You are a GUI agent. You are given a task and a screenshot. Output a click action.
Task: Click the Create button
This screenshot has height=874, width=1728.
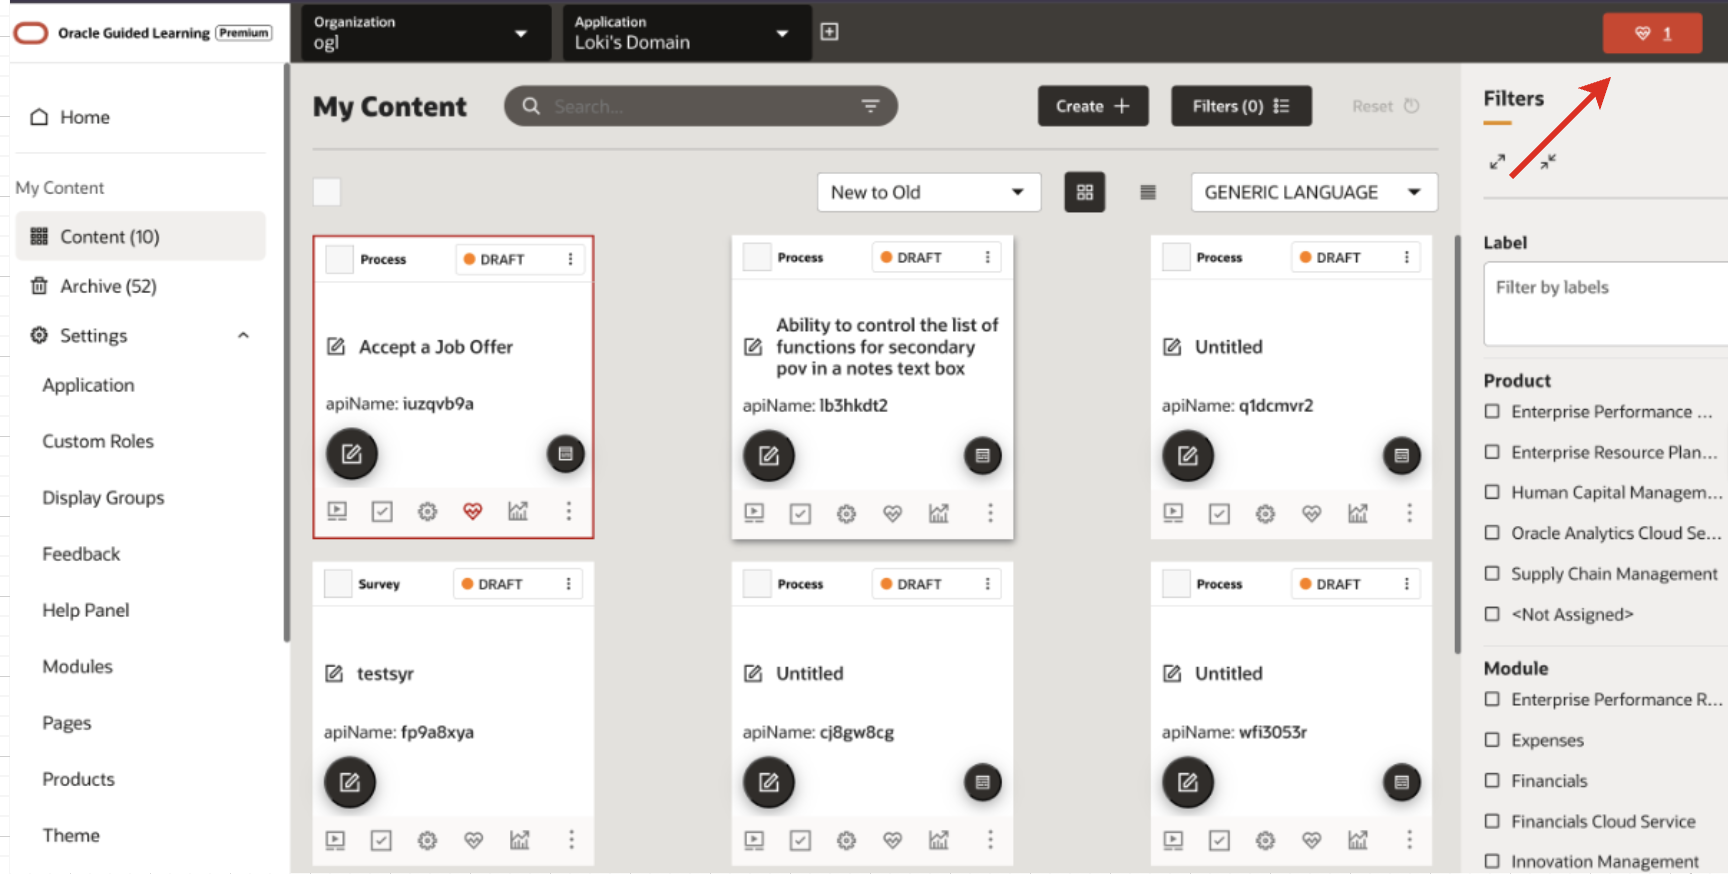pos(1093,106)
